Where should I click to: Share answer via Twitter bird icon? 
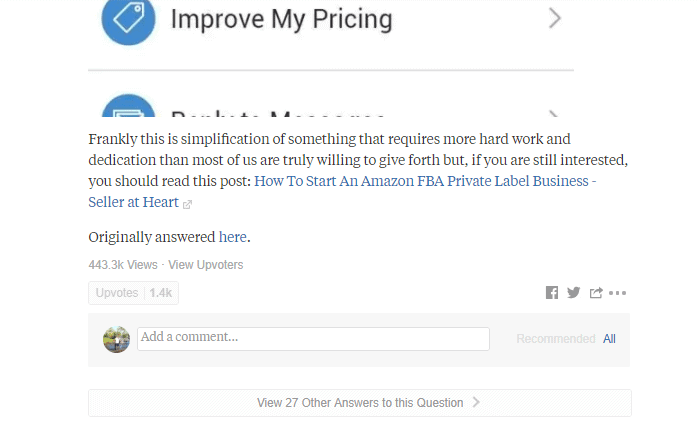click(x=573, y=292)
